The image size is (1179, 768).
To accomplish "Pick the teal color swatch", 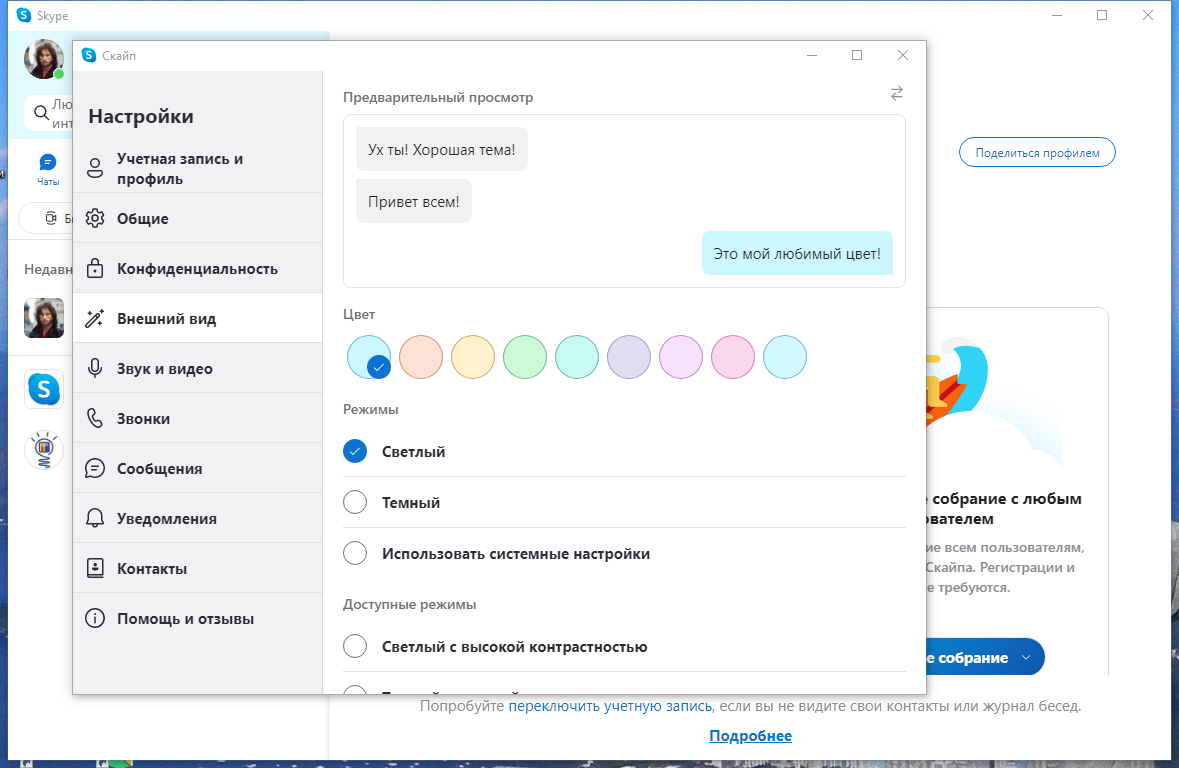I will point(577,357).
